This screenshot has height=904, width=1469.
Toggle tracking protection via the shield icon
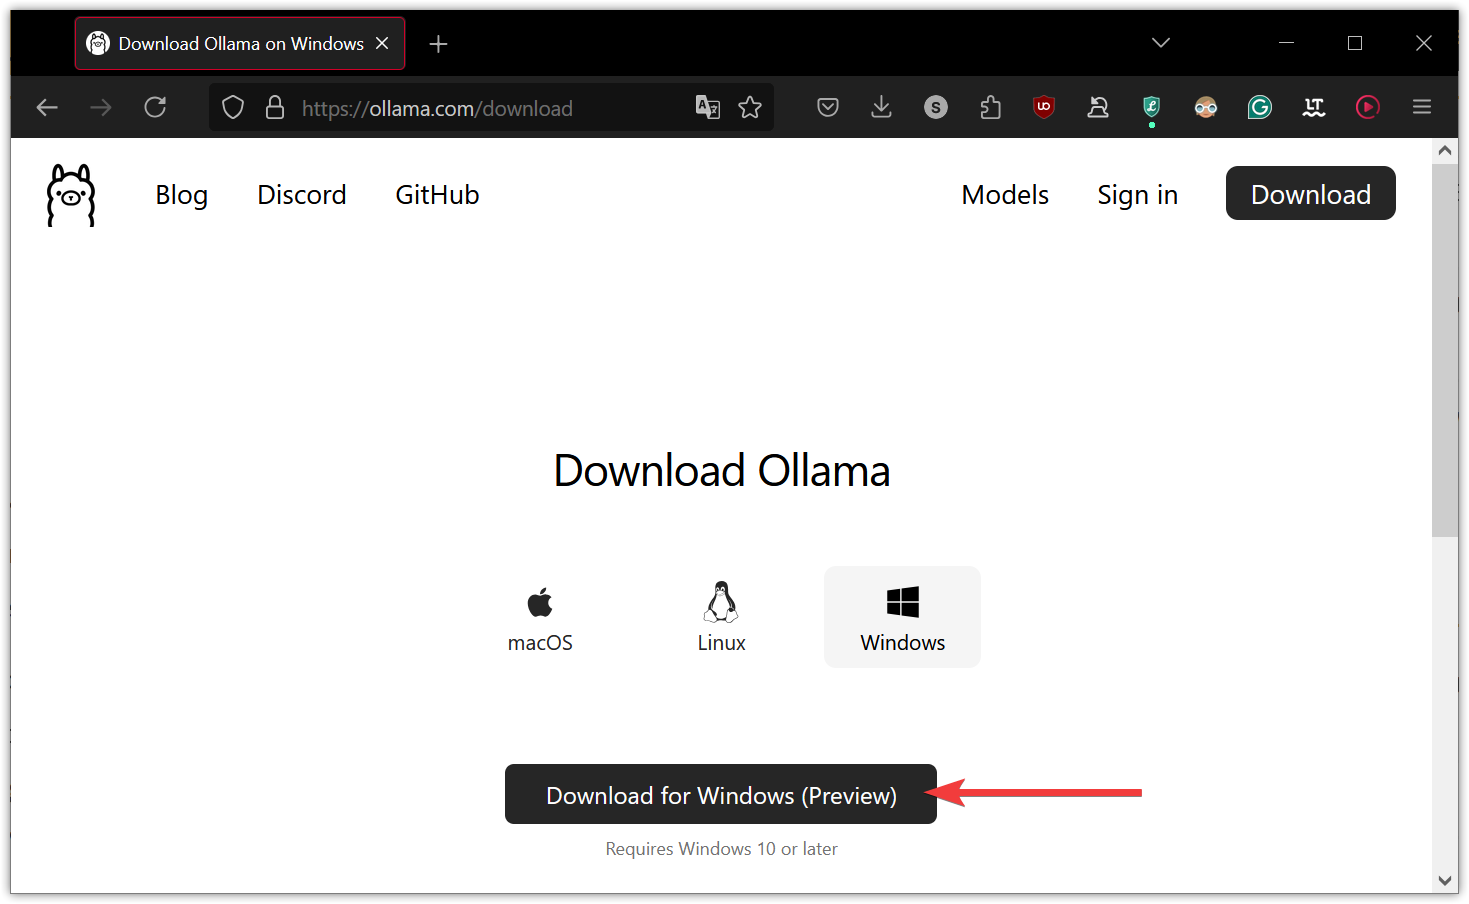point(232,107)
